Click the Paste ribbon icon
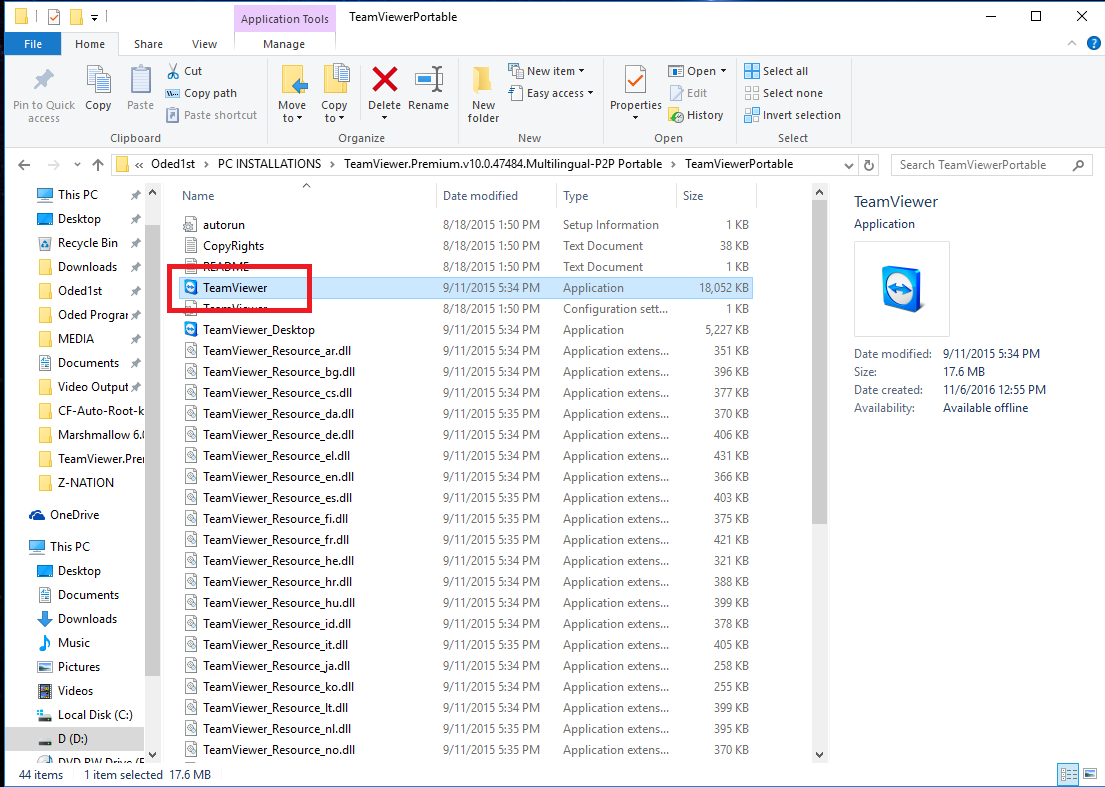The height and width of the screenshot is (787, 1105). pyautogui.click(x=140, y=80)
